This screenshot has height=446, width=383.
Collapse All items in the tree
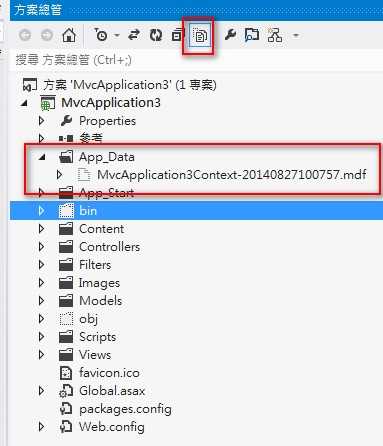(x=177, y=35)
